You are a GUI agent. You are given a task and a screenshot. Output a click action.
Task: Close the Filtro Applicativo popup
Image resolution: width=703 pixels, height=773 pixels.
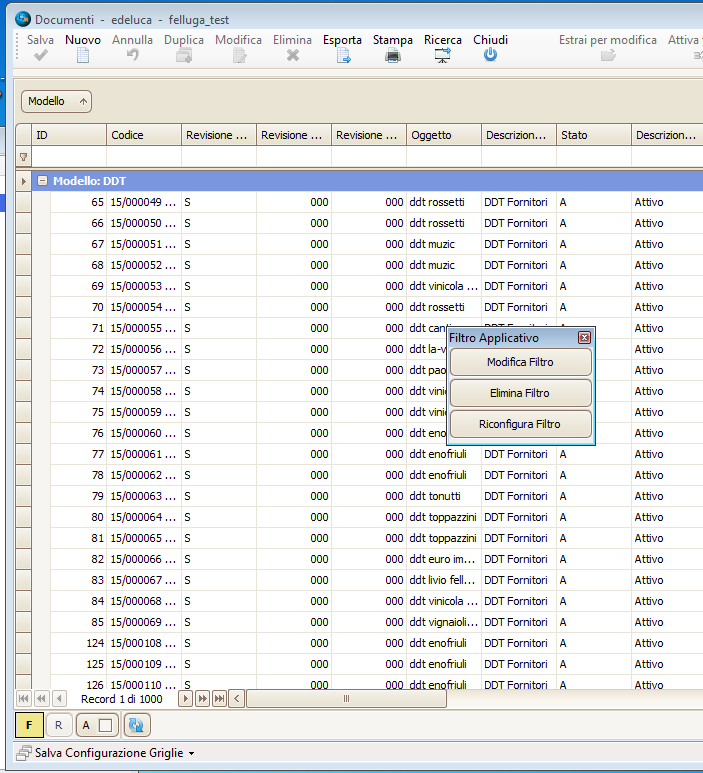click(584, 338)
